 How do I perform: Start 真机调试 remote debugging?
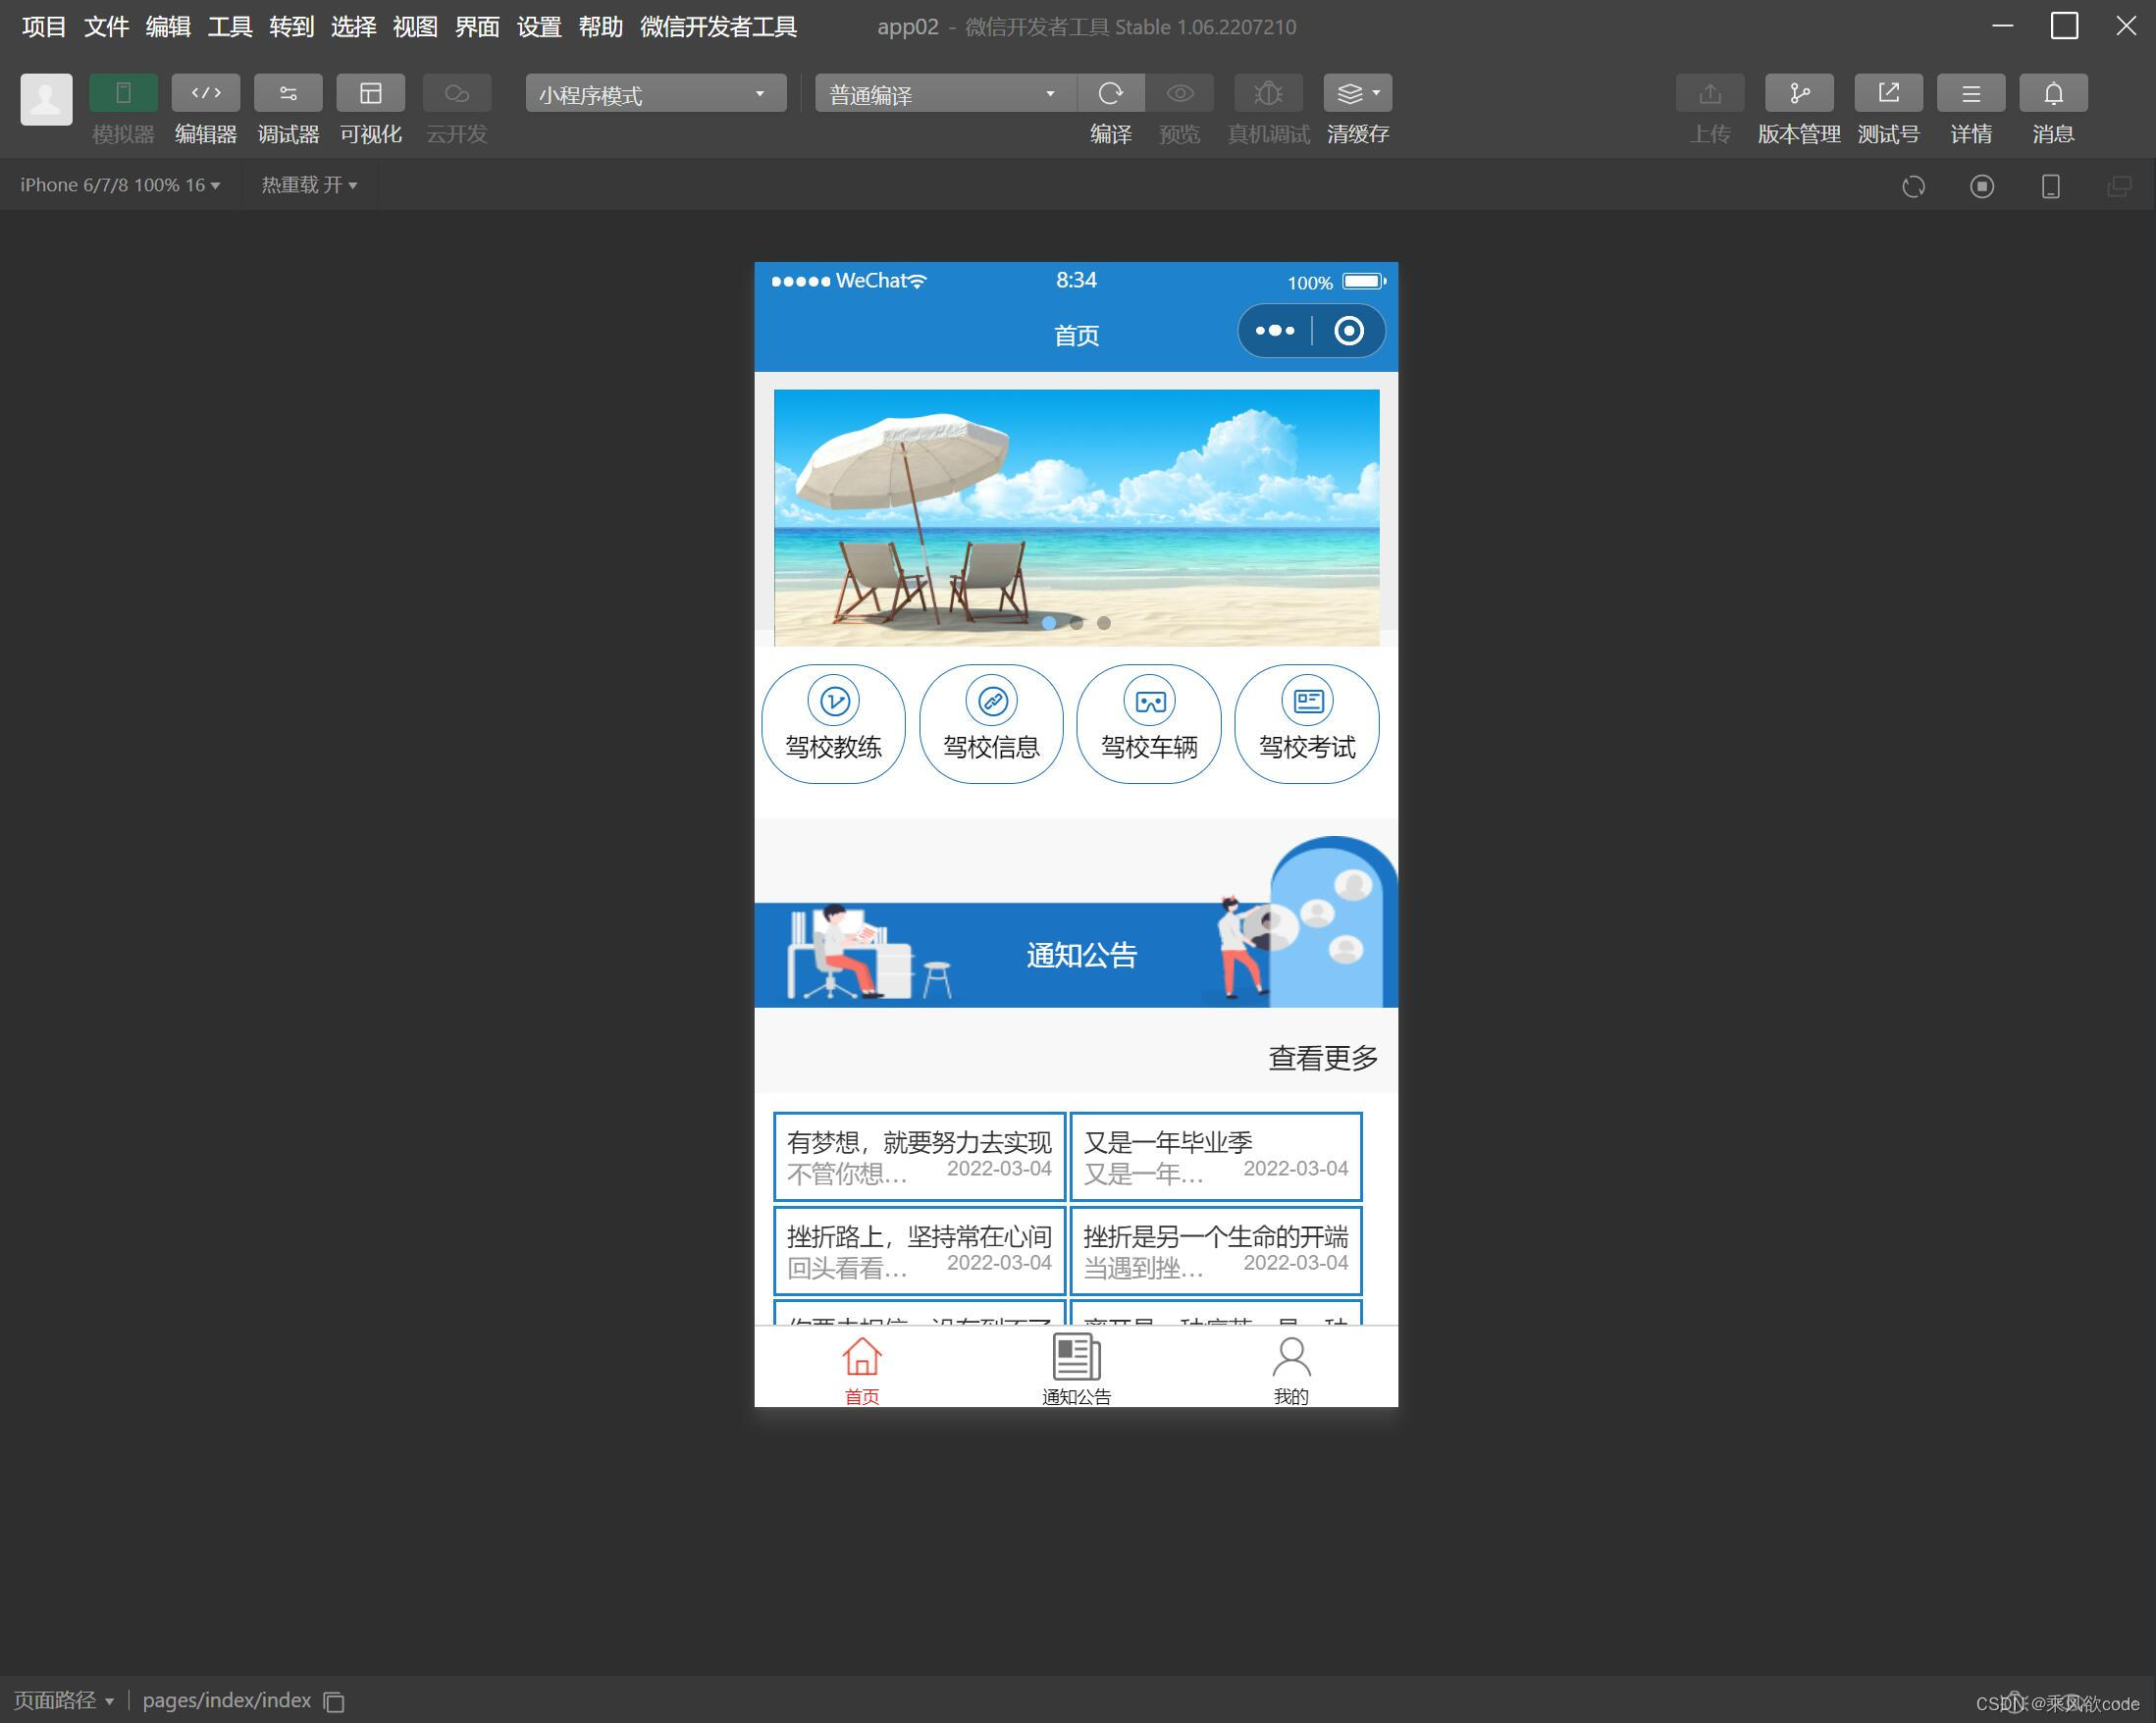1267,93
